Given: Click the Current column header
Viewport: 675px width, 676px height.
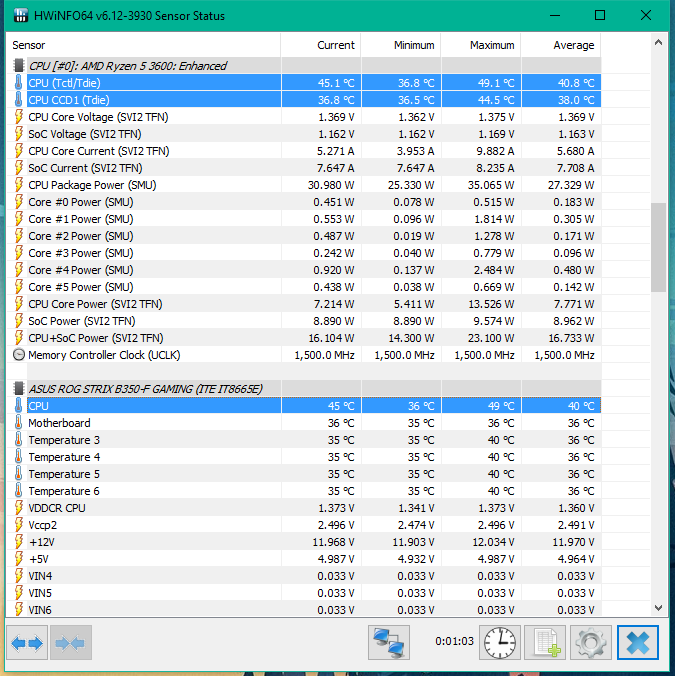Looking at the screenshot, I should coord(321,45).
